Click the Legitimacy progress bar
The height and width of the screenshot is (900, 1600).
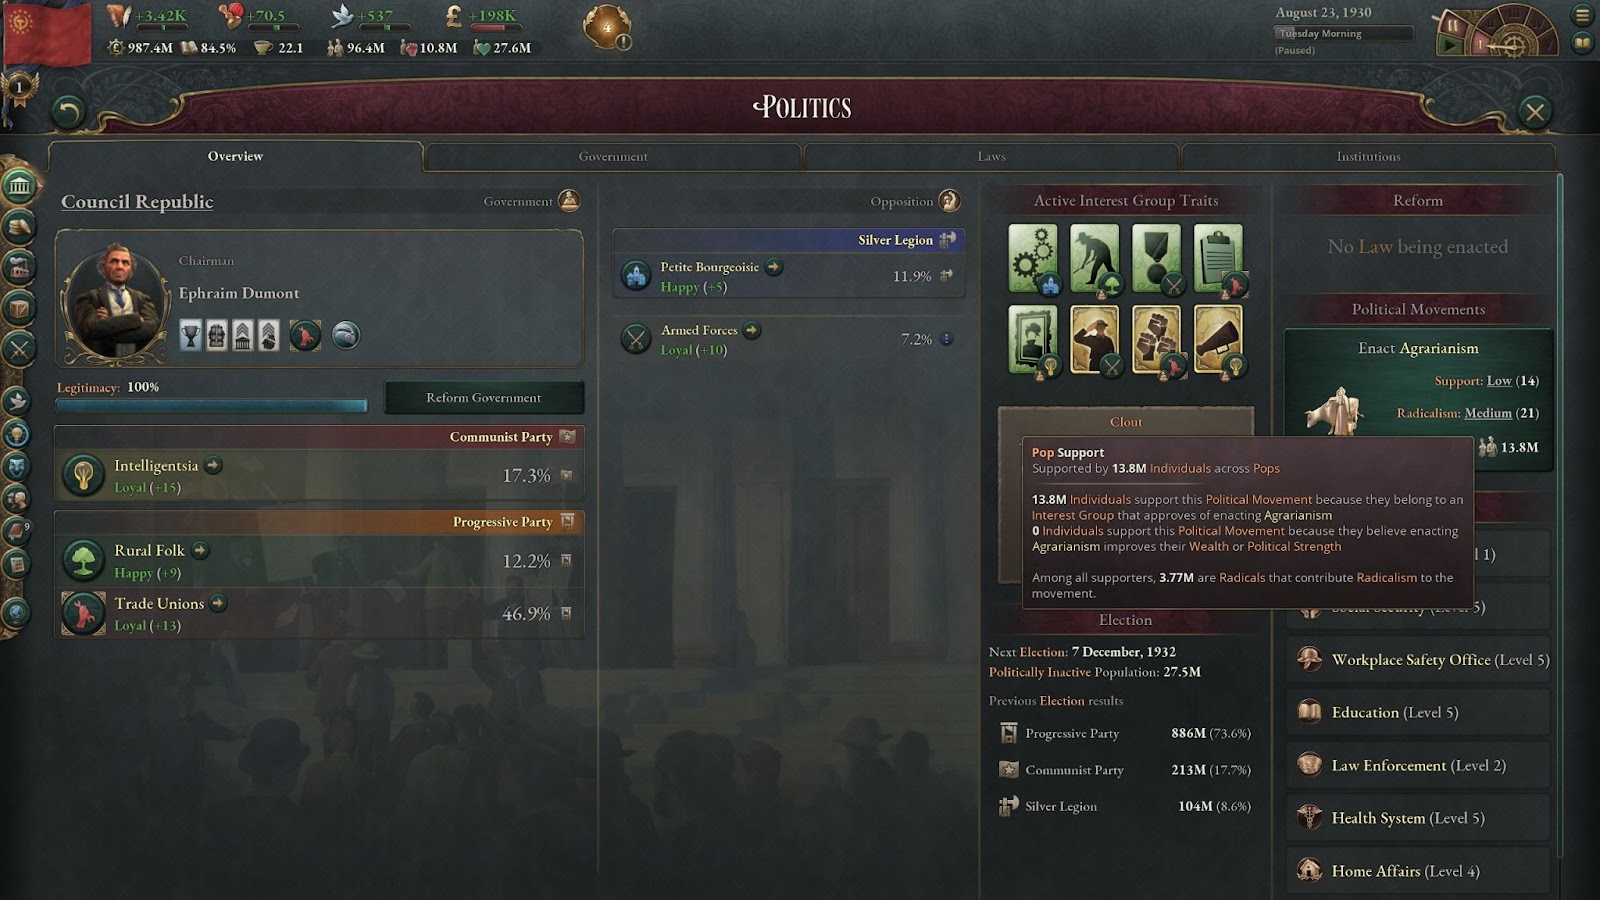click(212, 405)
